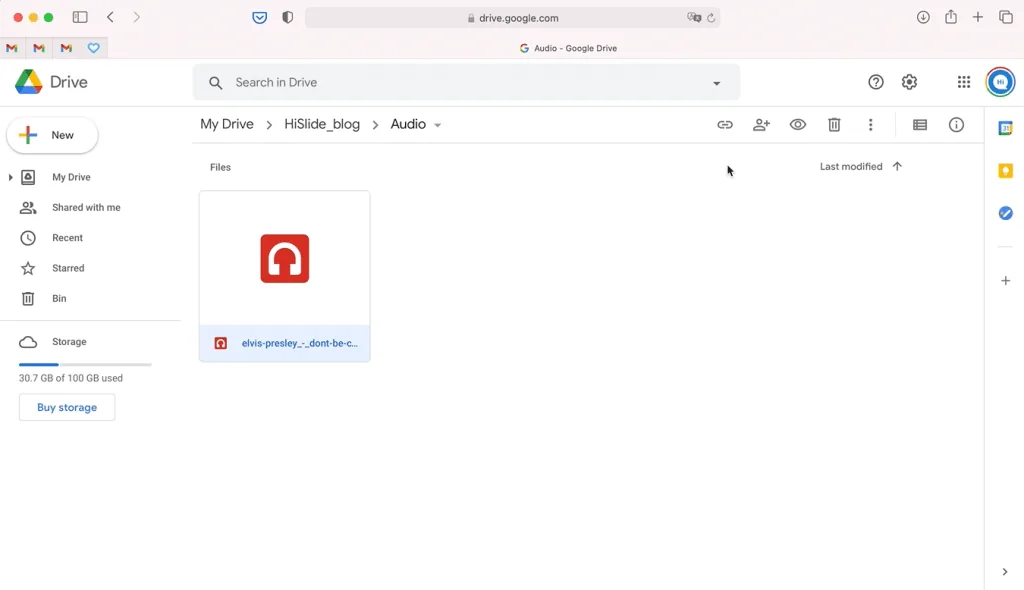Click the translate page icon

[694, 18]
